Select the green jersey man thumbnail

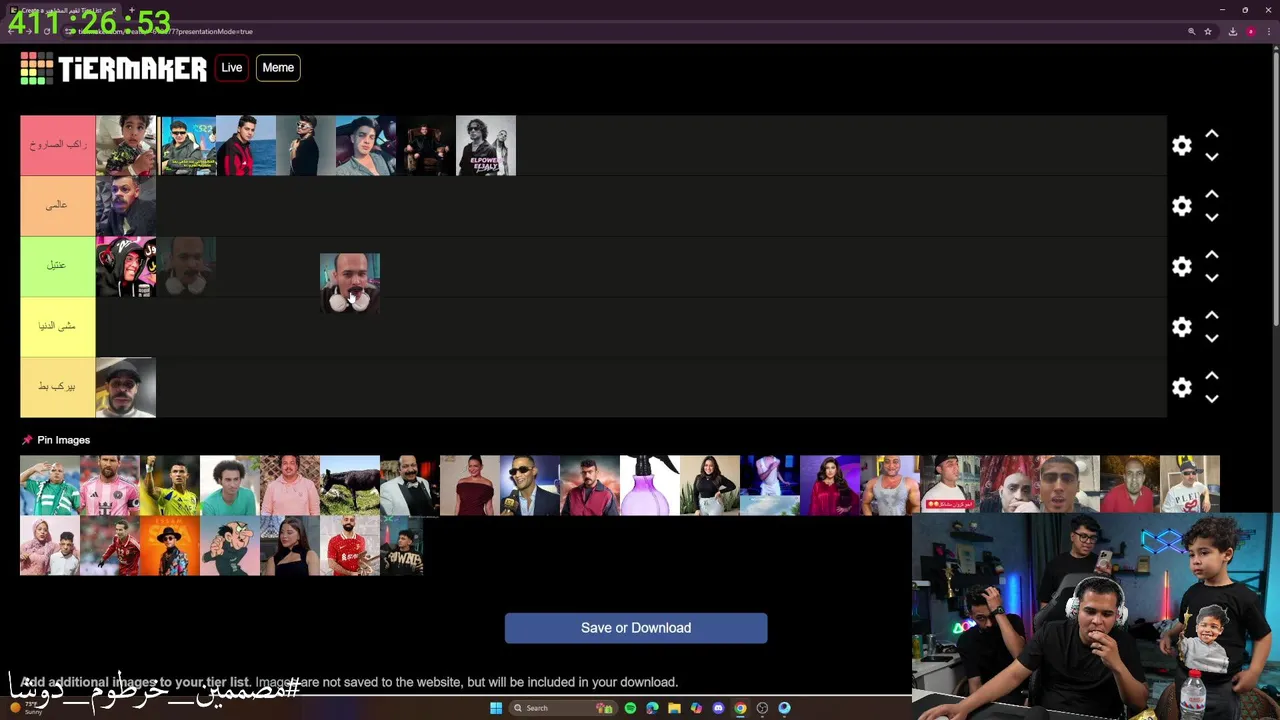coord(50,486)
